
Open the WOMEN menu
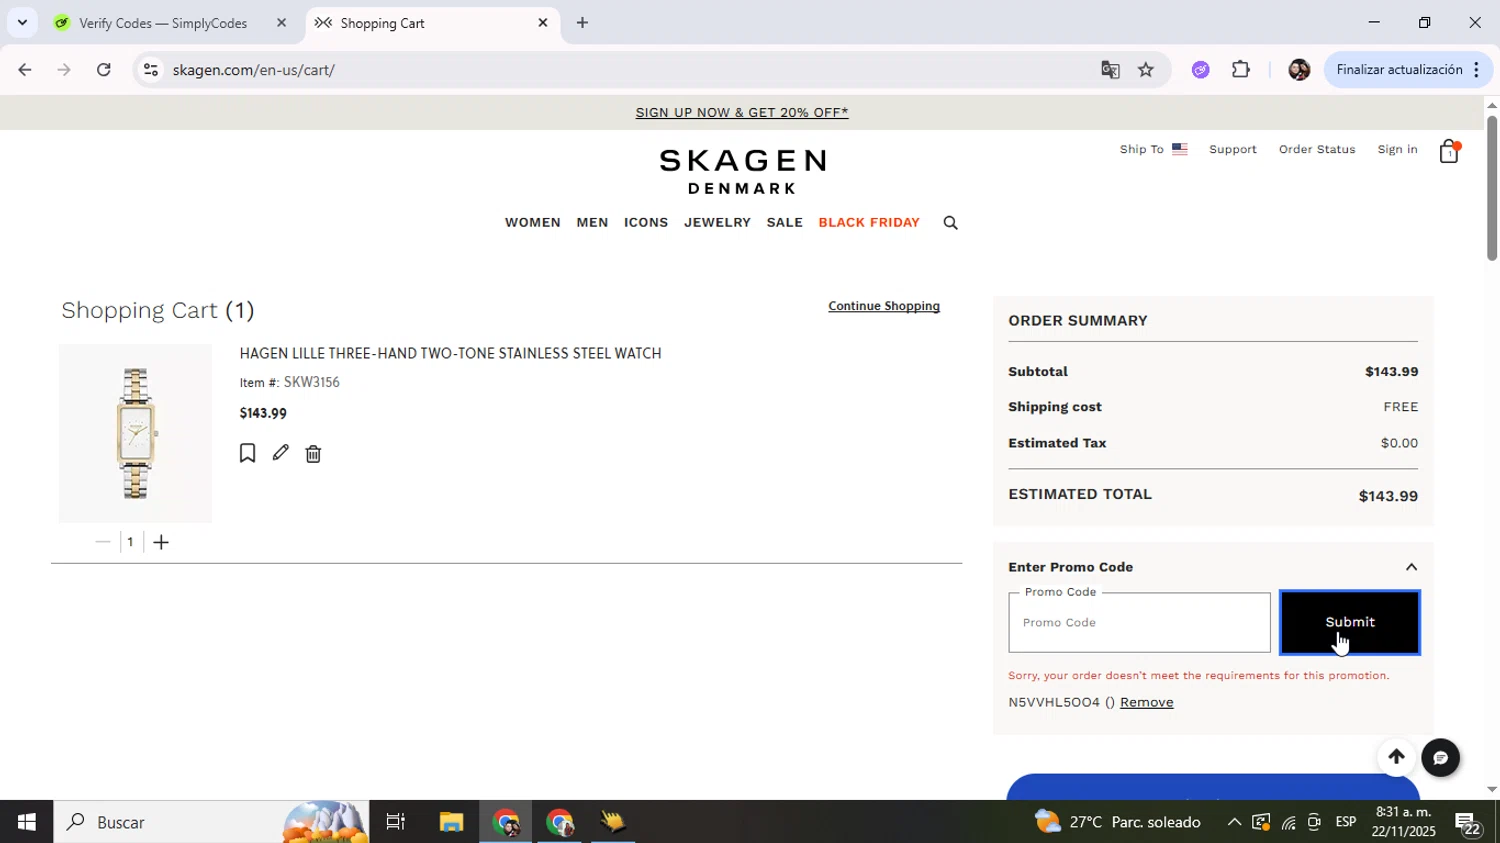click(532, 222)
